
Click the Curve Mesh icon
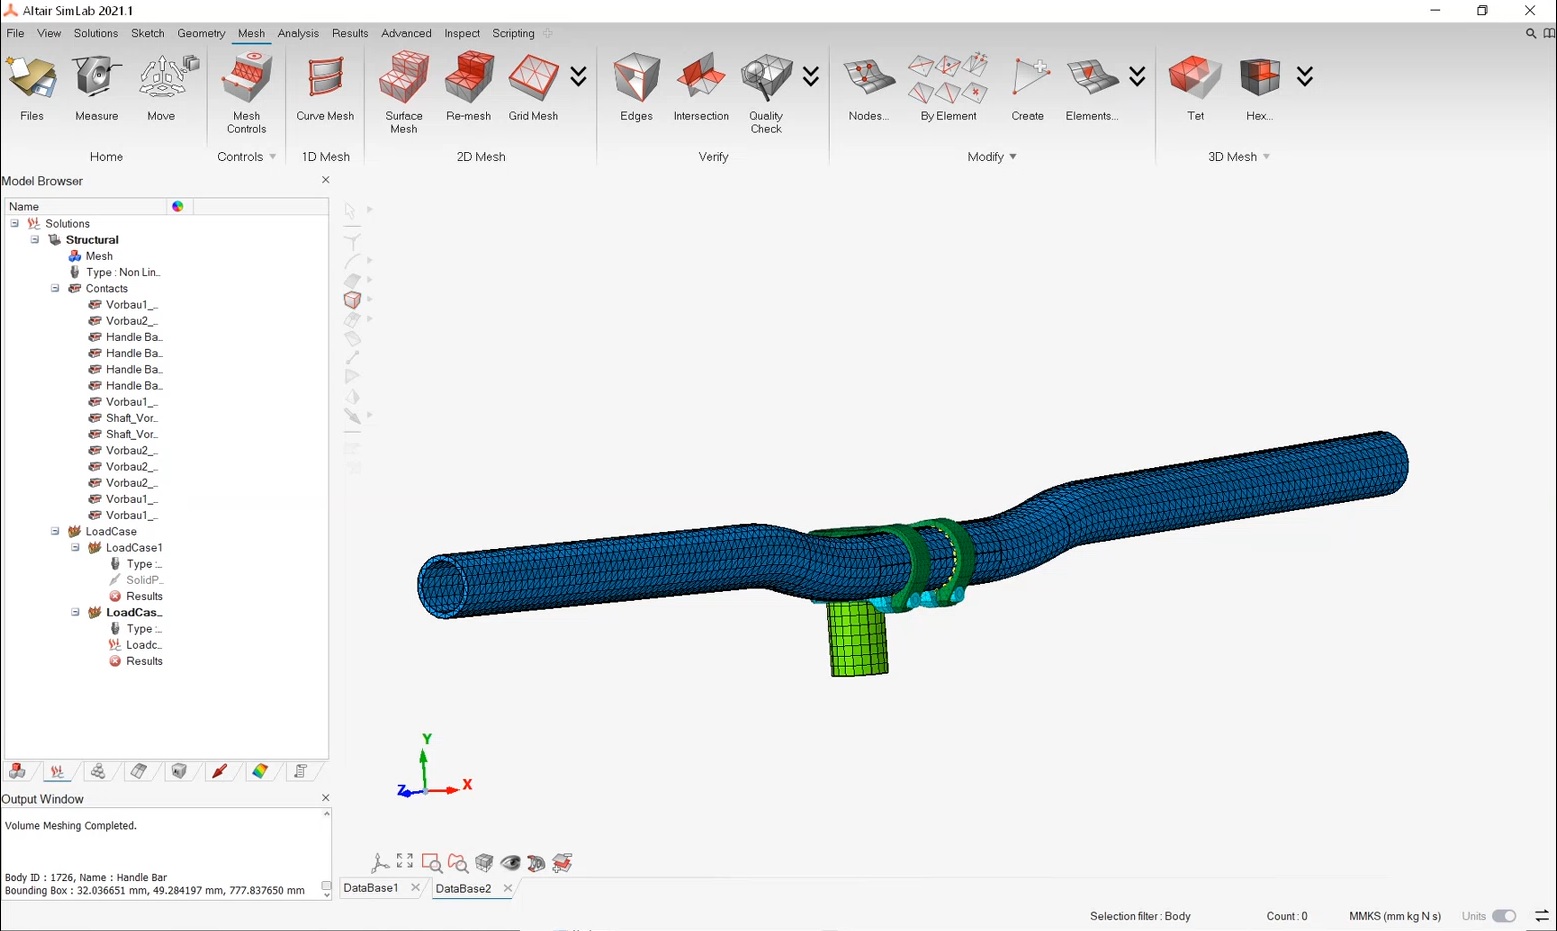coord(325,80)
